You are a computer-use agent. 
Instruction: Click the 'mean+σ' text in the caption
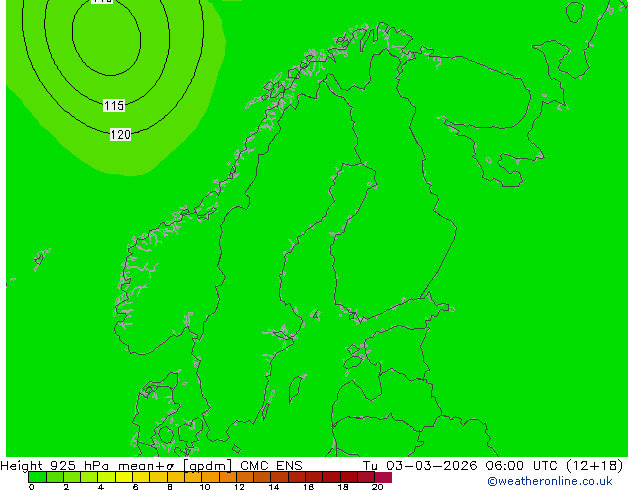pos(146,466)
